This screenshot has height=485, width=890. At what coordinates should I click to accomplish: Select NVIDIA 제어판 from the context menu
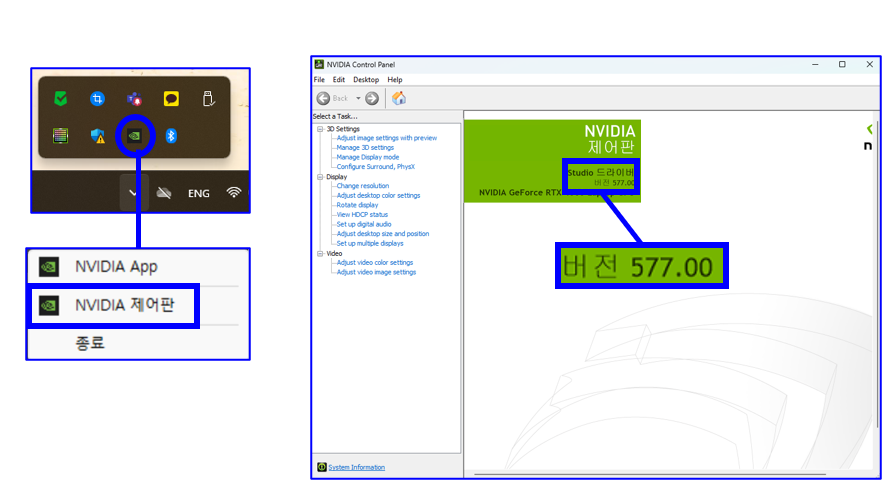pos(124,305)
